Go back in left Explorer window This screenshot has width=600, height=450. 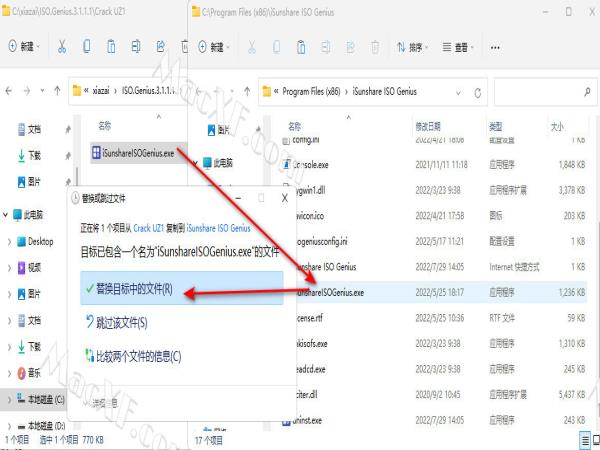click(x=9, y=91)
